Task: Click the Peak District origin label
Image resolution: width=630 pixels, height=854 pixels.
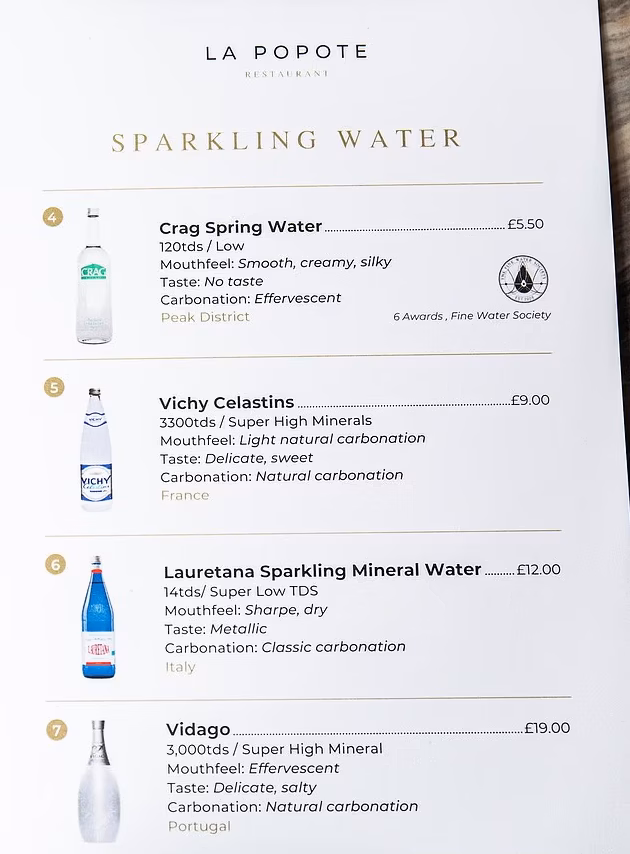Action: coord(205,317)
